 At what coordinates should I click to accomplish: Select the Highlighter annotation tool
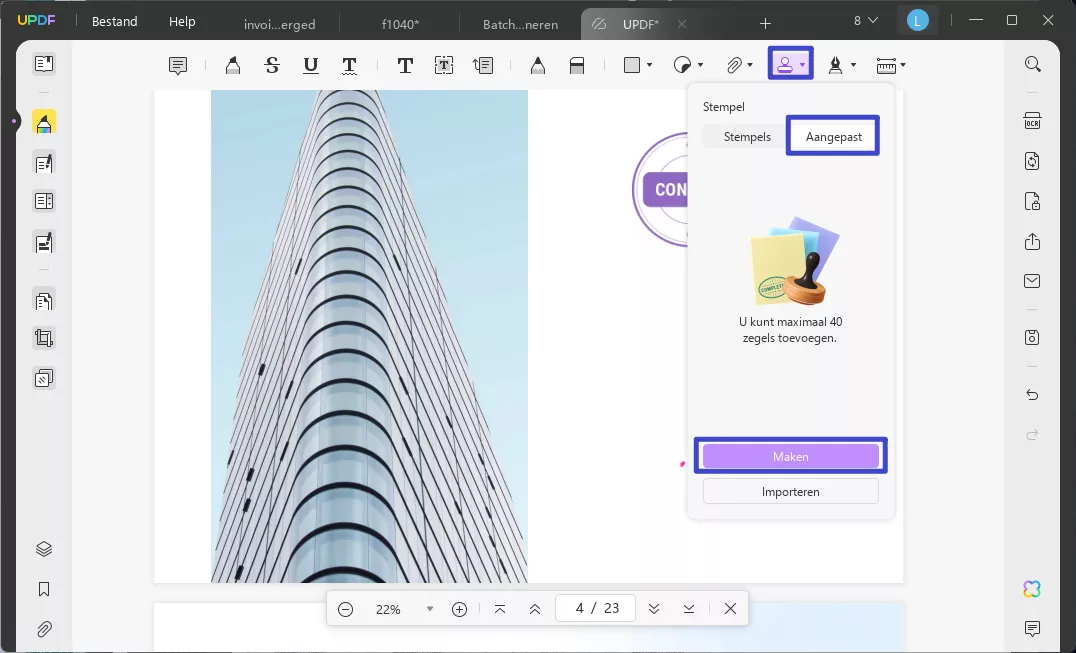232,65
